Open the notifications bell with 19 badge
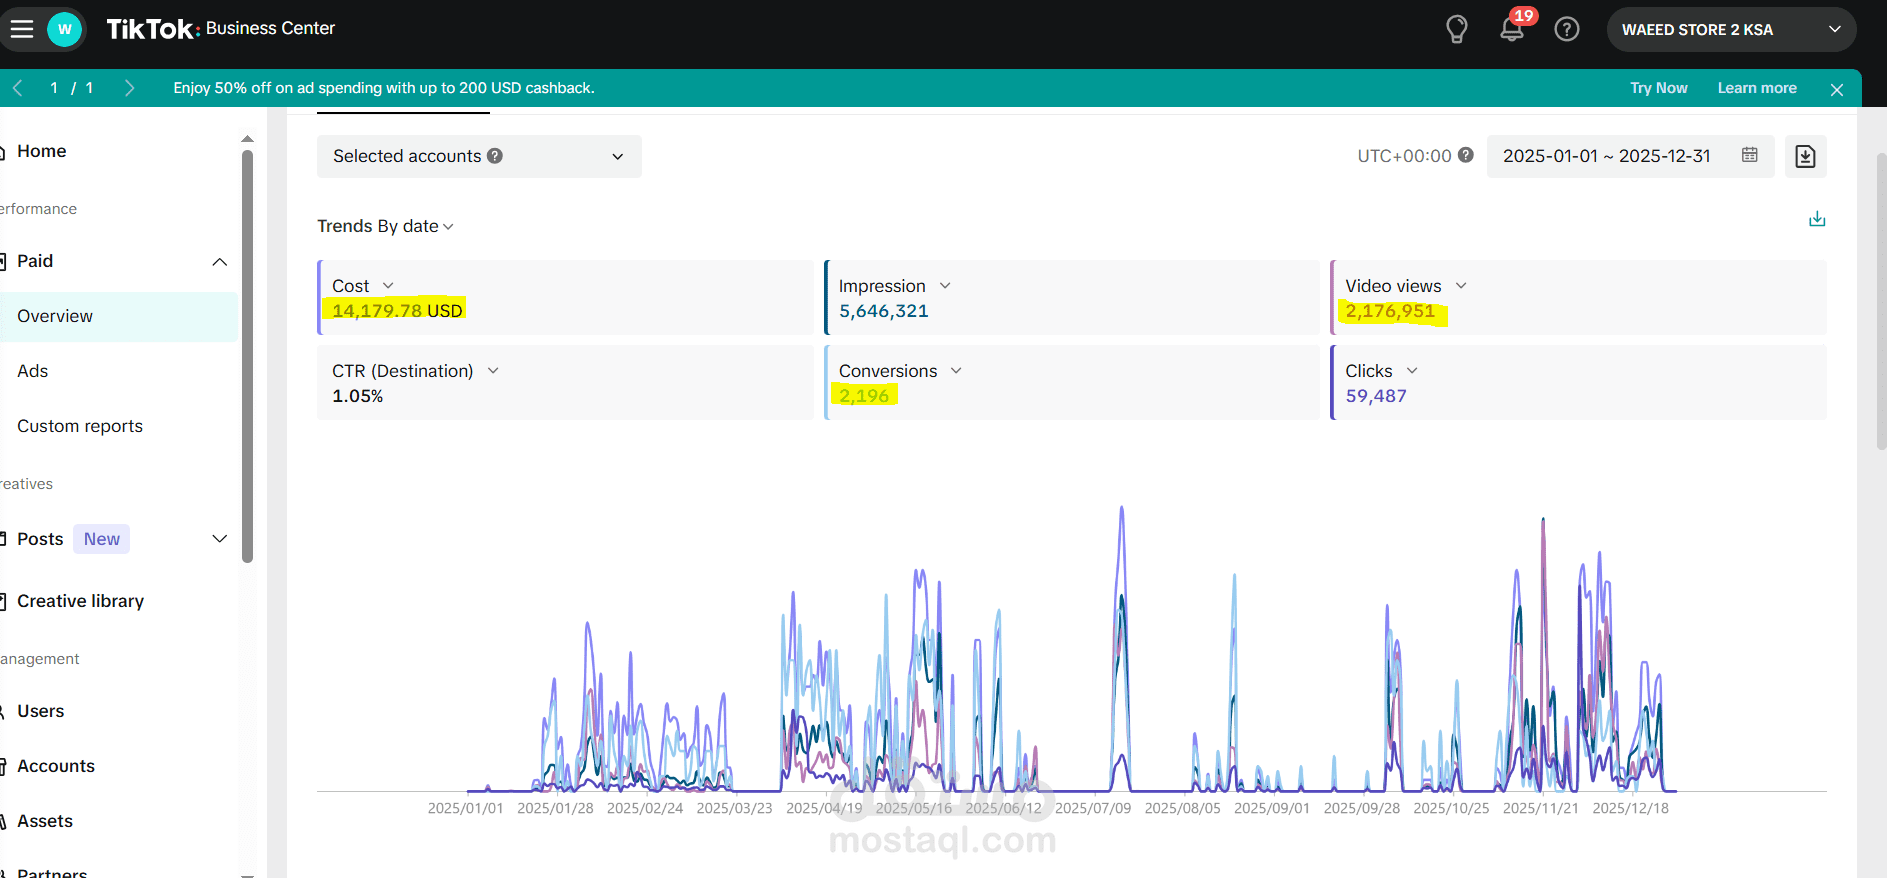The image size is (1887, 878). [x=1513, y=27]
